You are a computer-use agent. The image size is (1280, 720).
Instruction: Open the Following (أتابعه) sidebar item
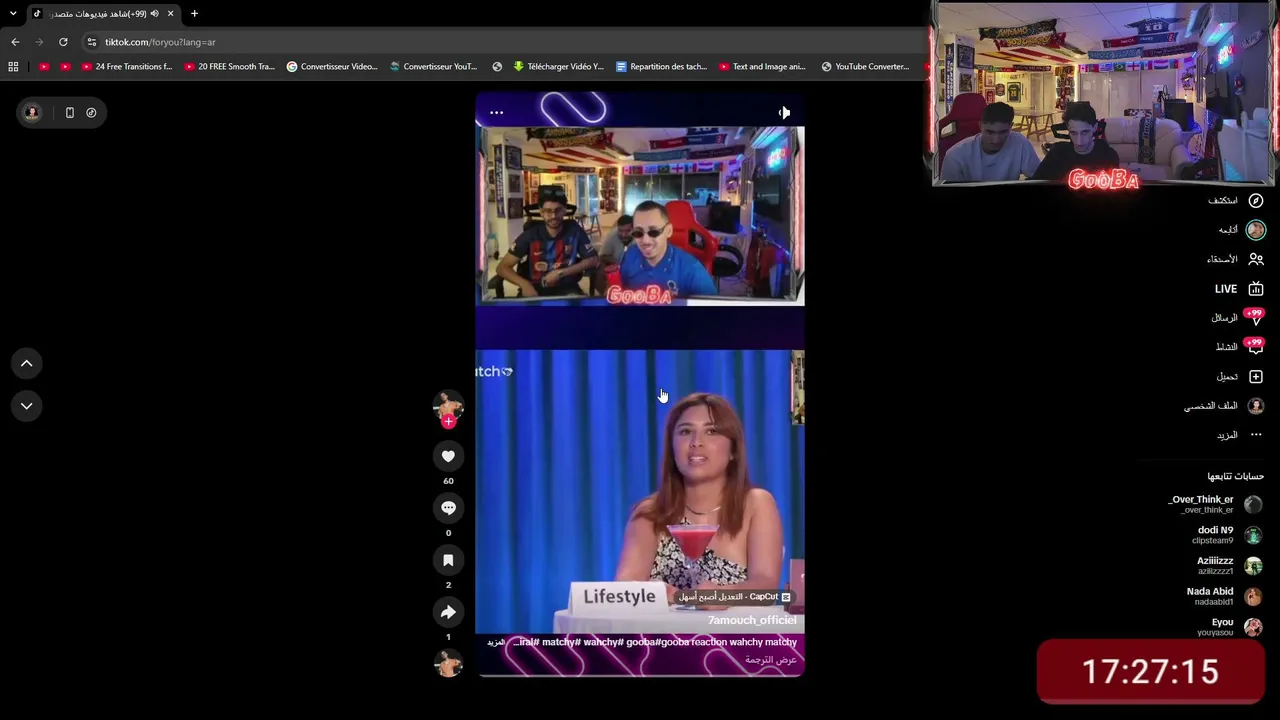point(1240,230)
